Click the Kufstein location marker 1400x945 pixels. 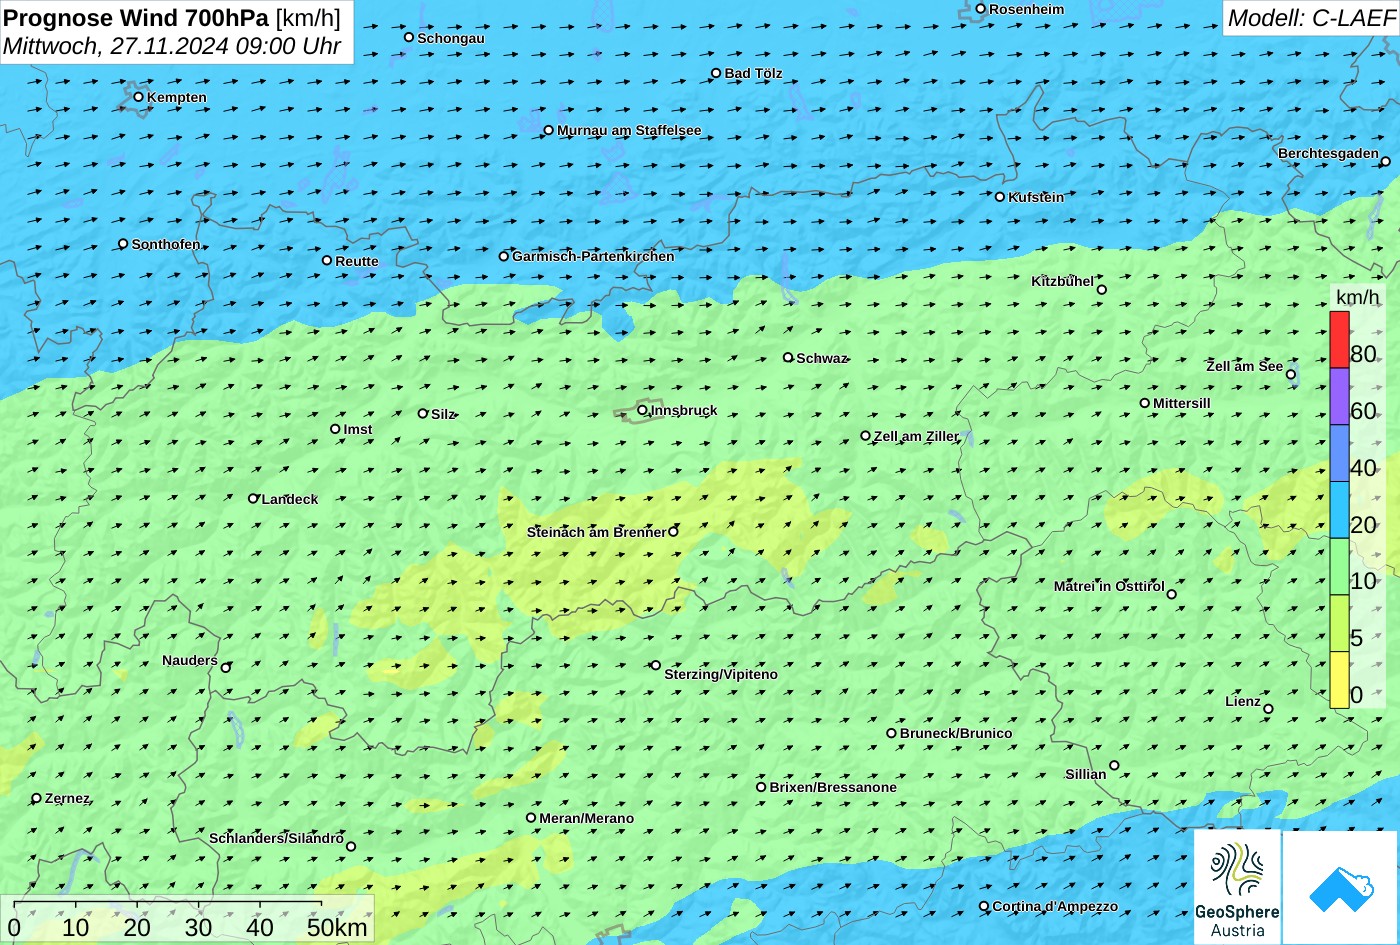point(999,197)
